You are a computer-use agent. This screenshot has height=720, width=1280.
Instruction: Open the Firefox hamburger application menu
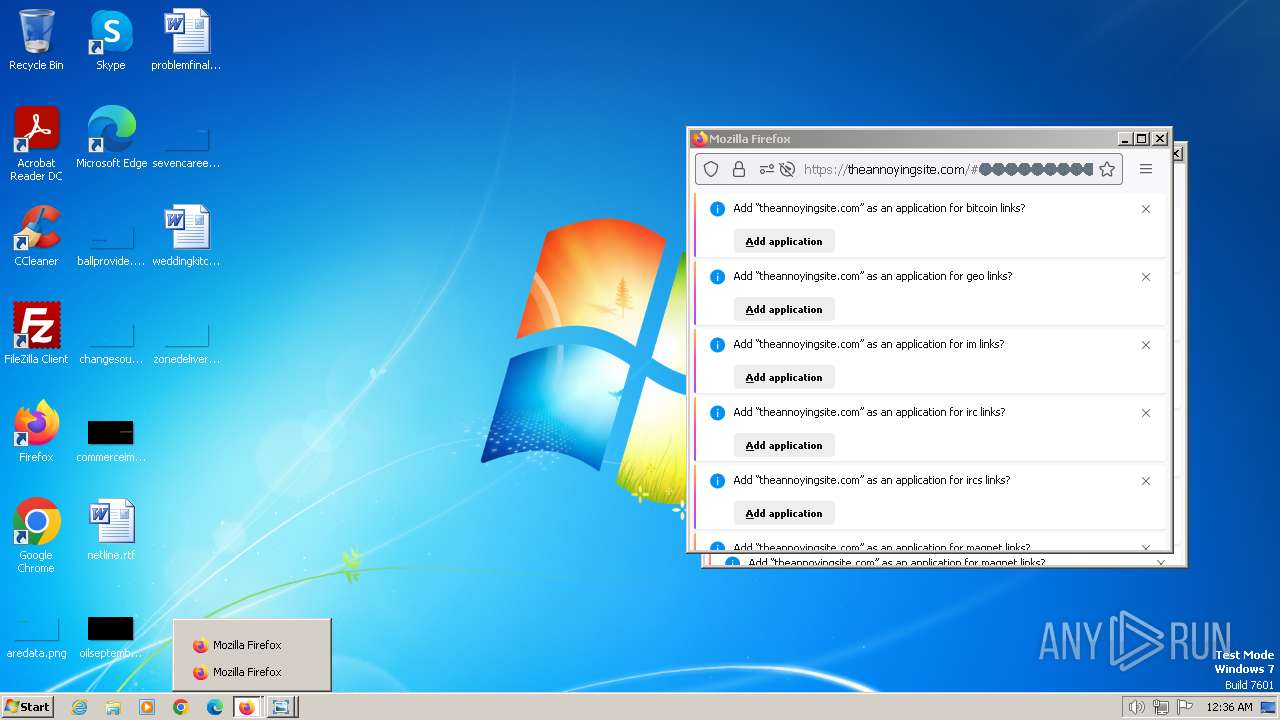point(1146,169)
